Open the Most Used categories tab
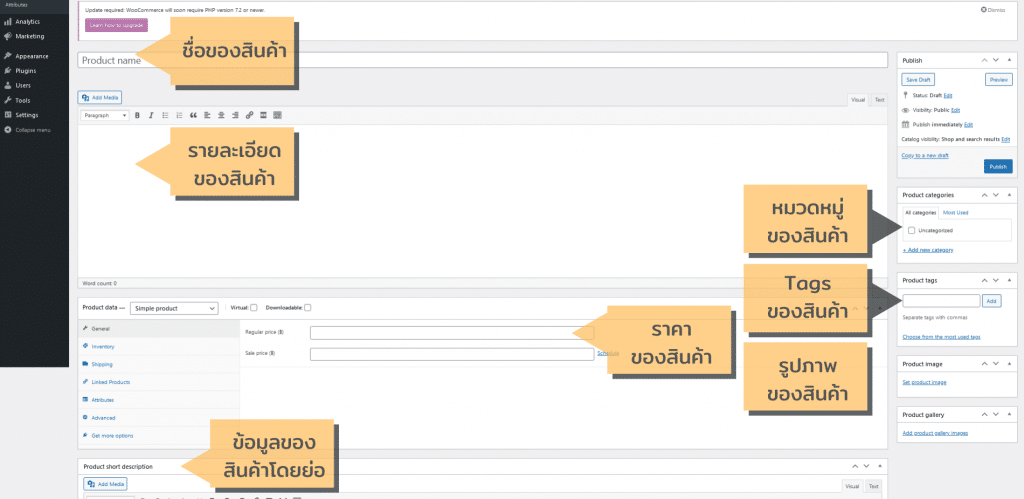Screen dimensions: 1024x499 coord(955,212)
